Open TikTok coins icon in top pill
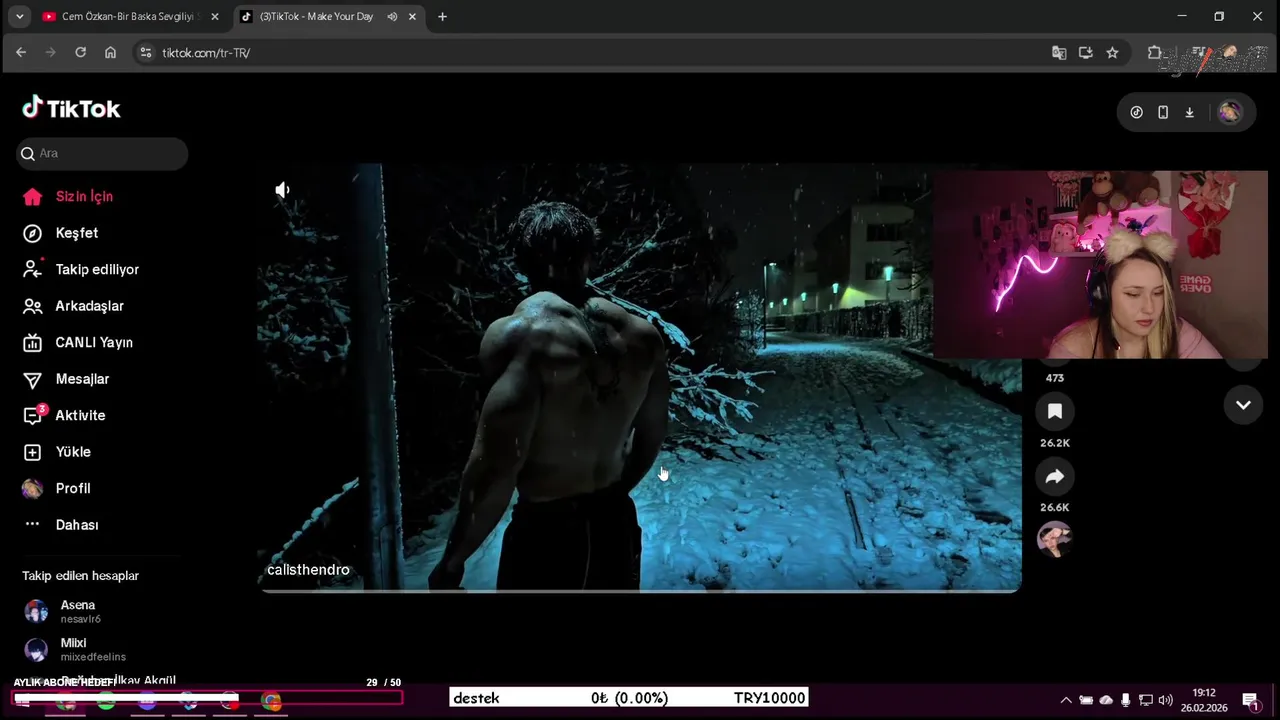1280x720 pixels. pyautogui.click(x=1136, y=113)
